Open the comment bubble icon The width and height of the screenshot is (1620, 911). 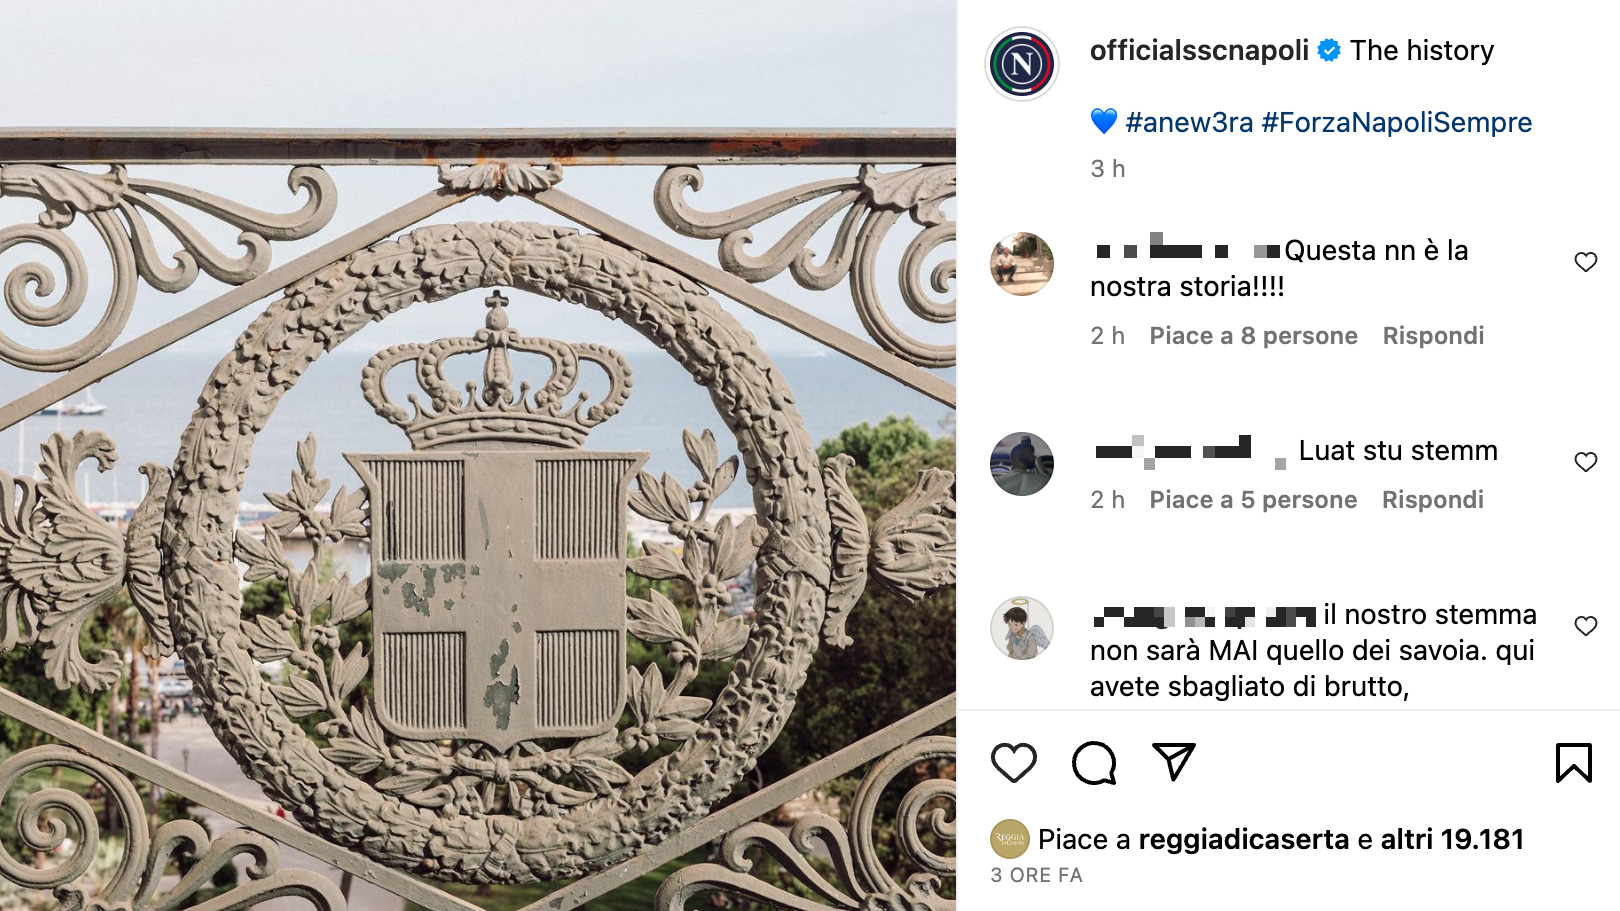[x=1094, y=763]
